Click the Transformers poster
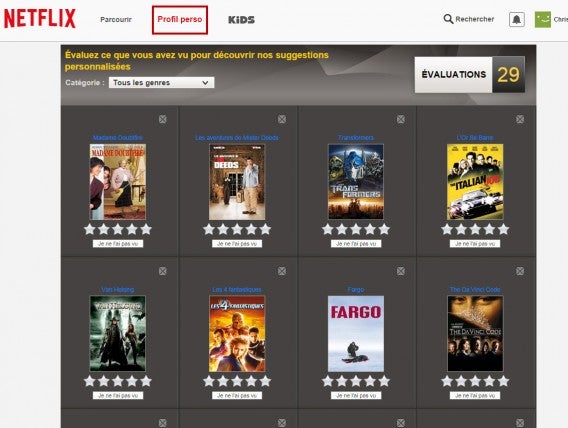 [x=356, y=182]
